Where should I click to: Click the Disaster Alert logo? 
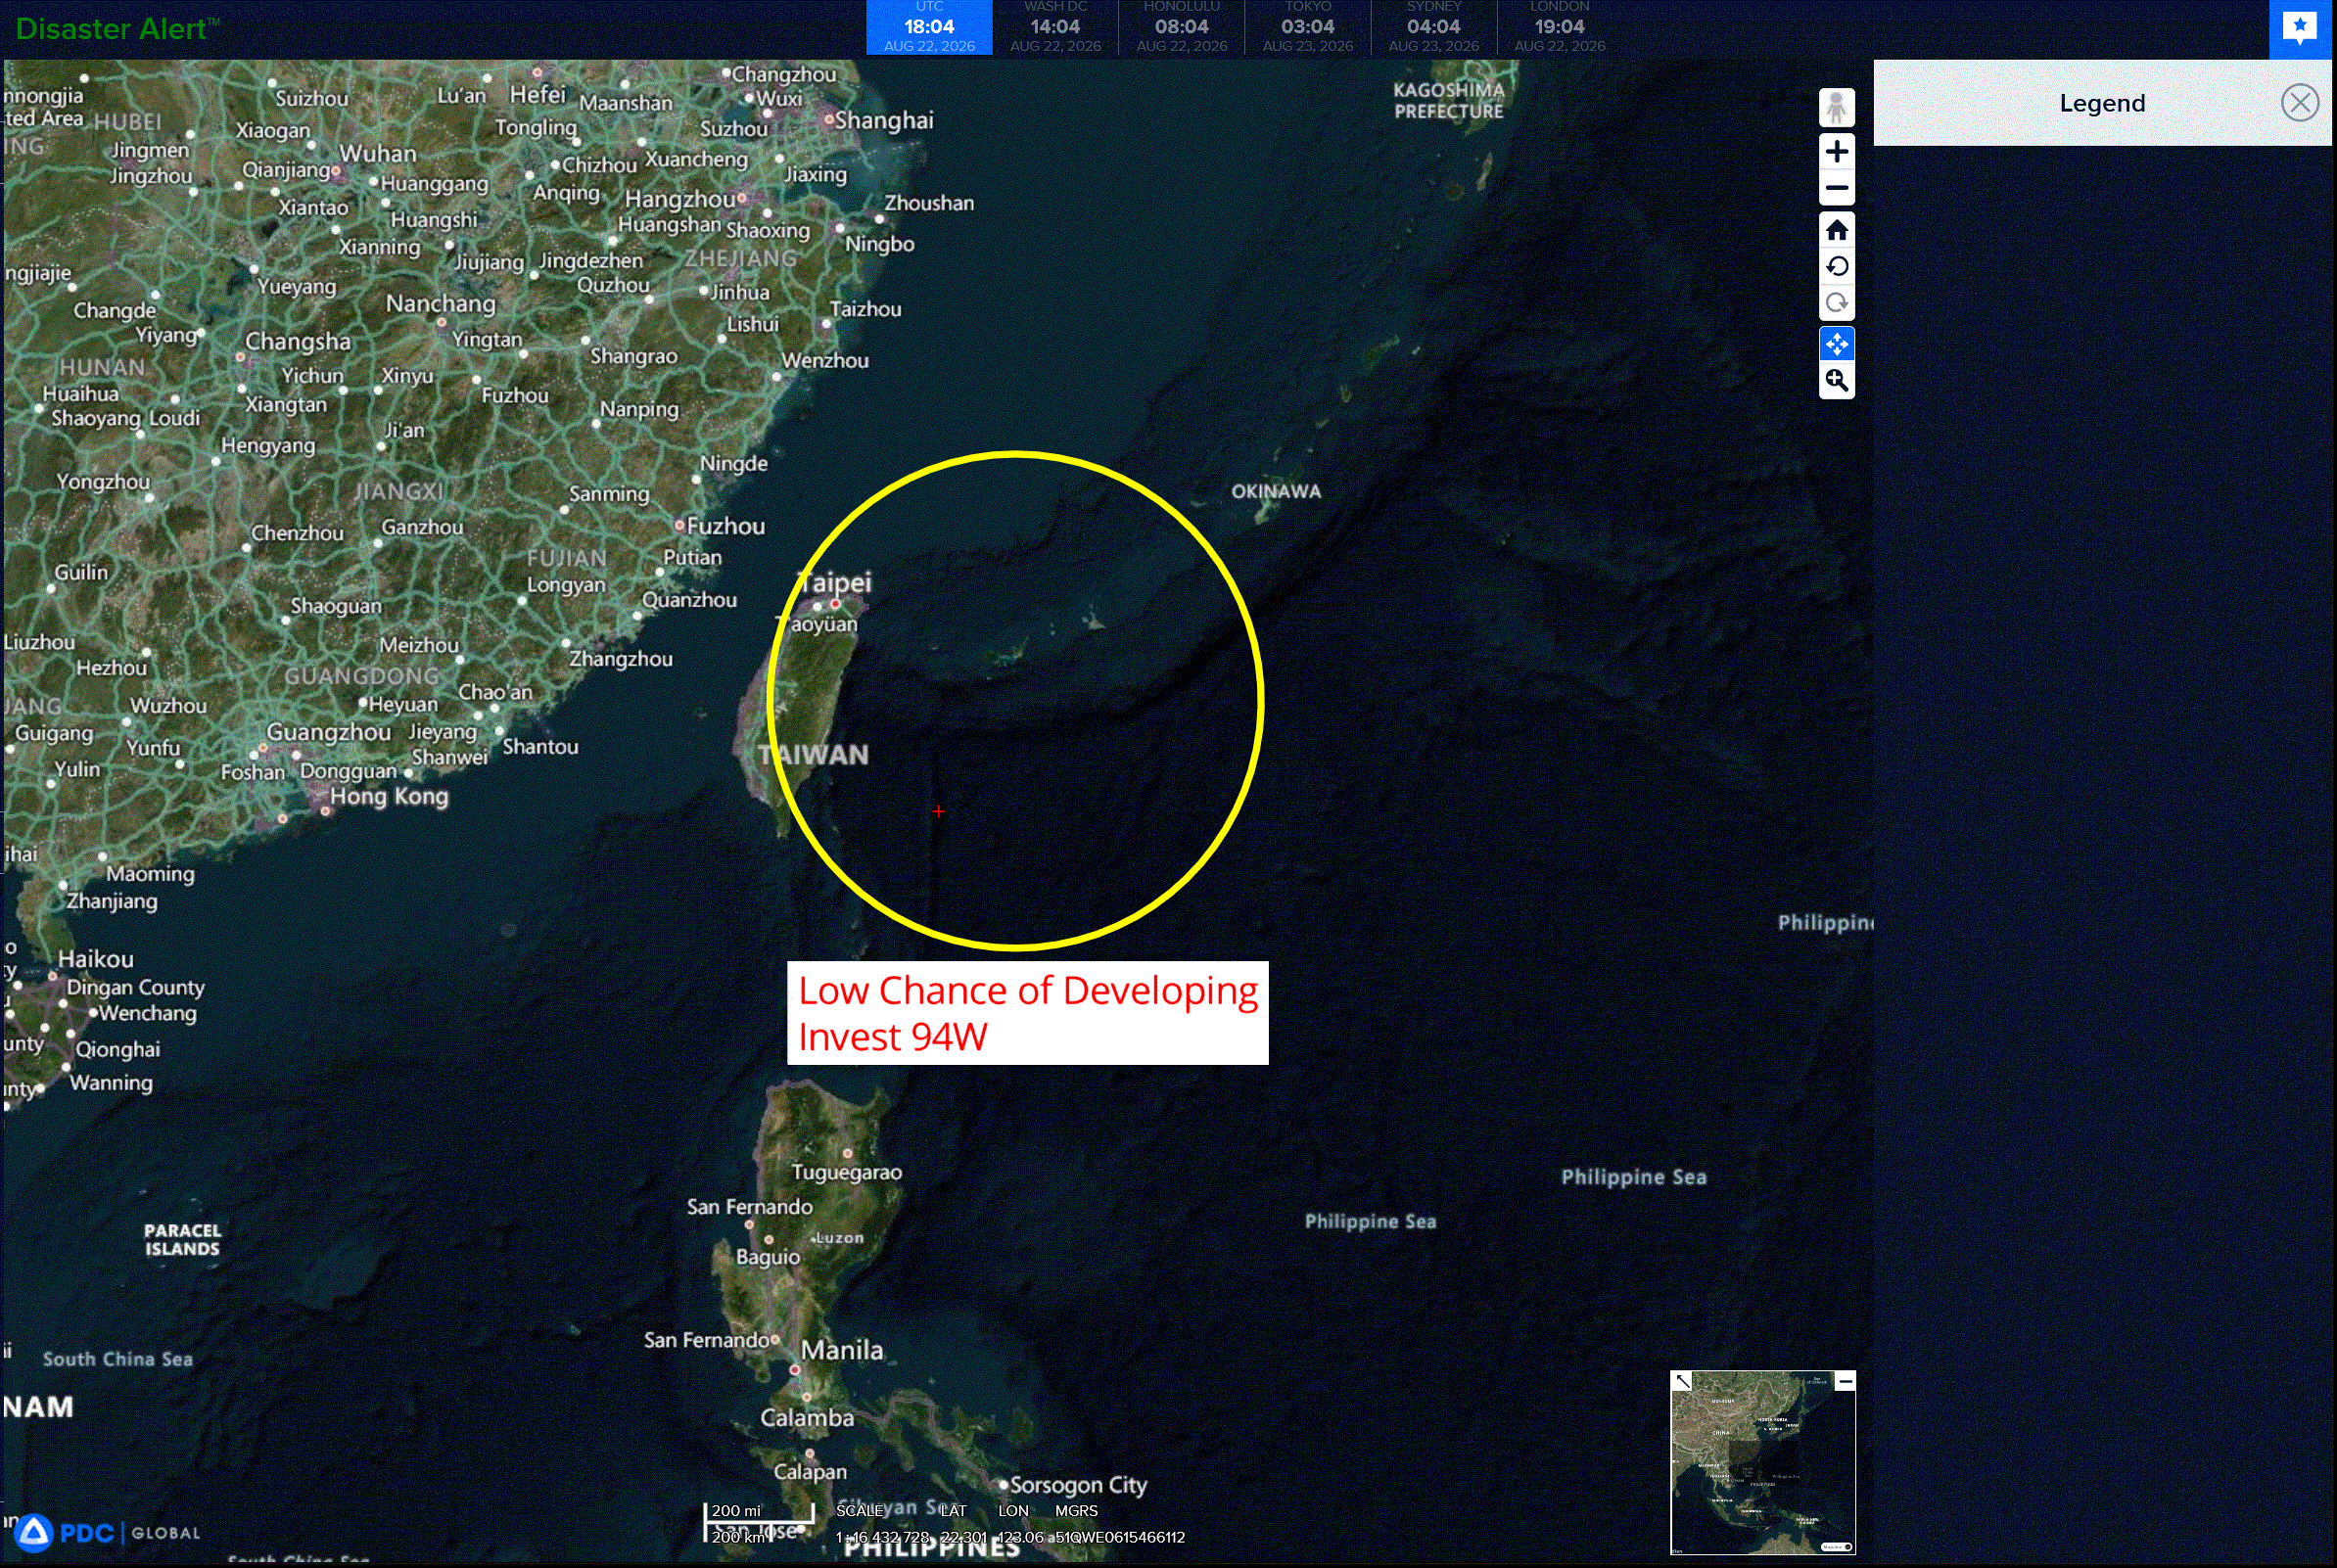pos(117,29)
